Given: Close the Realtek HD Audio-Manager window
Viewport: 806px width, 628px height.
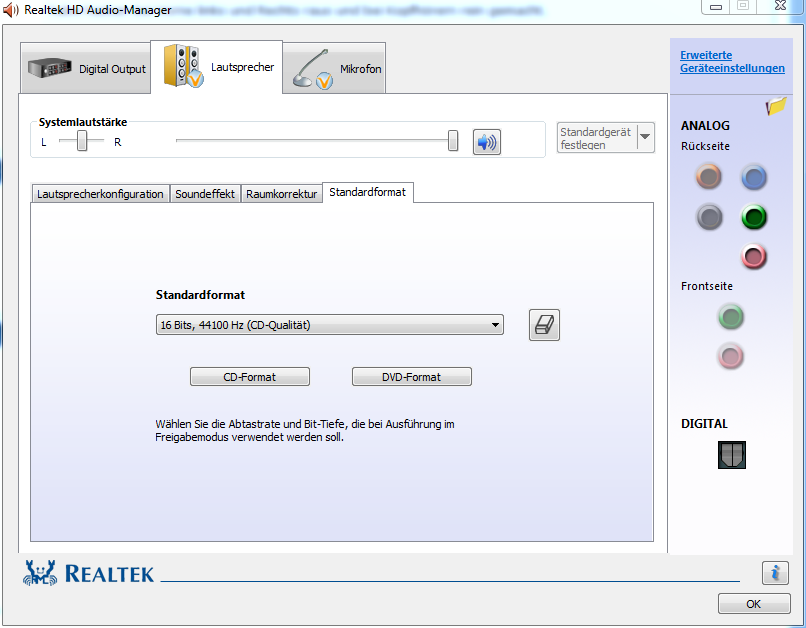Looking at the screenshot, I should [x=780, y=6].
